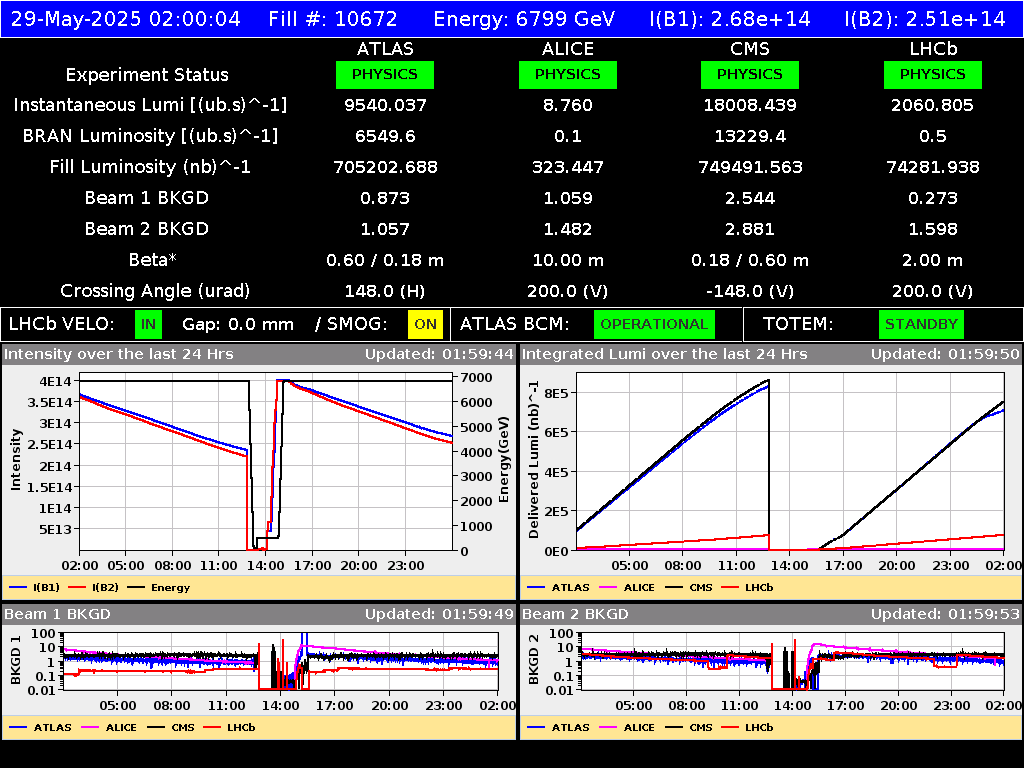The height and width of the screenshot is (768, 1024).
Task: Click CMS in the Beam 2 BKGD legend
Action: pyautogui.click(x=701, y=728)
